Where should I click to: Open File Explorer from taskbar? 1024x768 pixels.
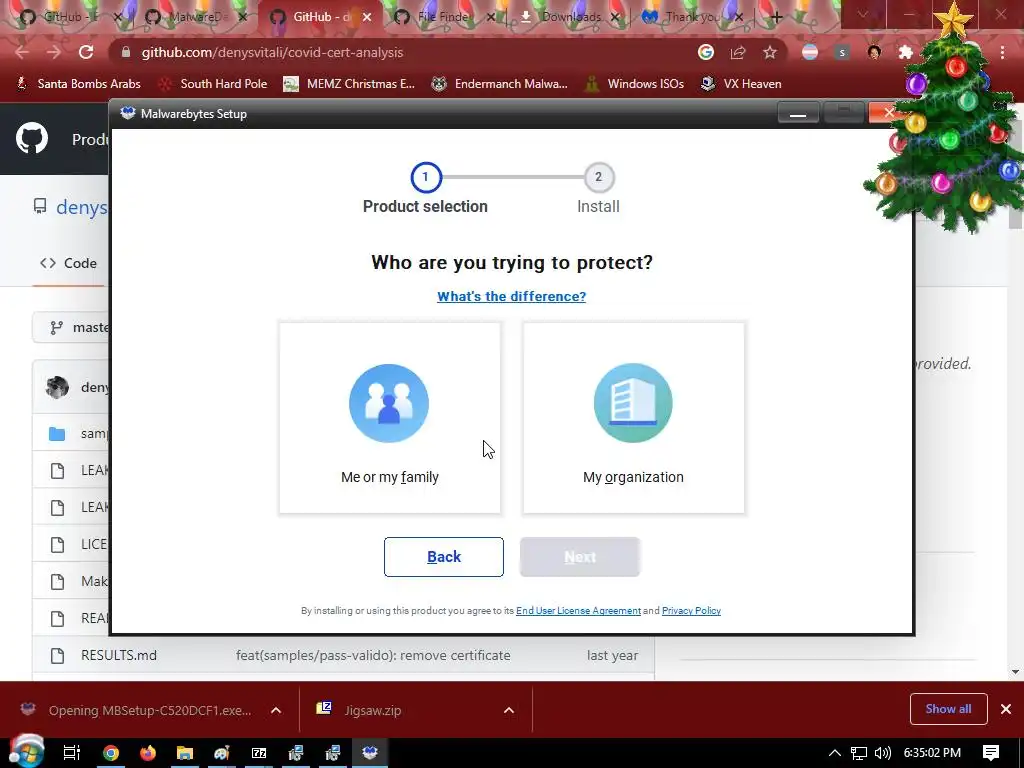coord(185,753)
